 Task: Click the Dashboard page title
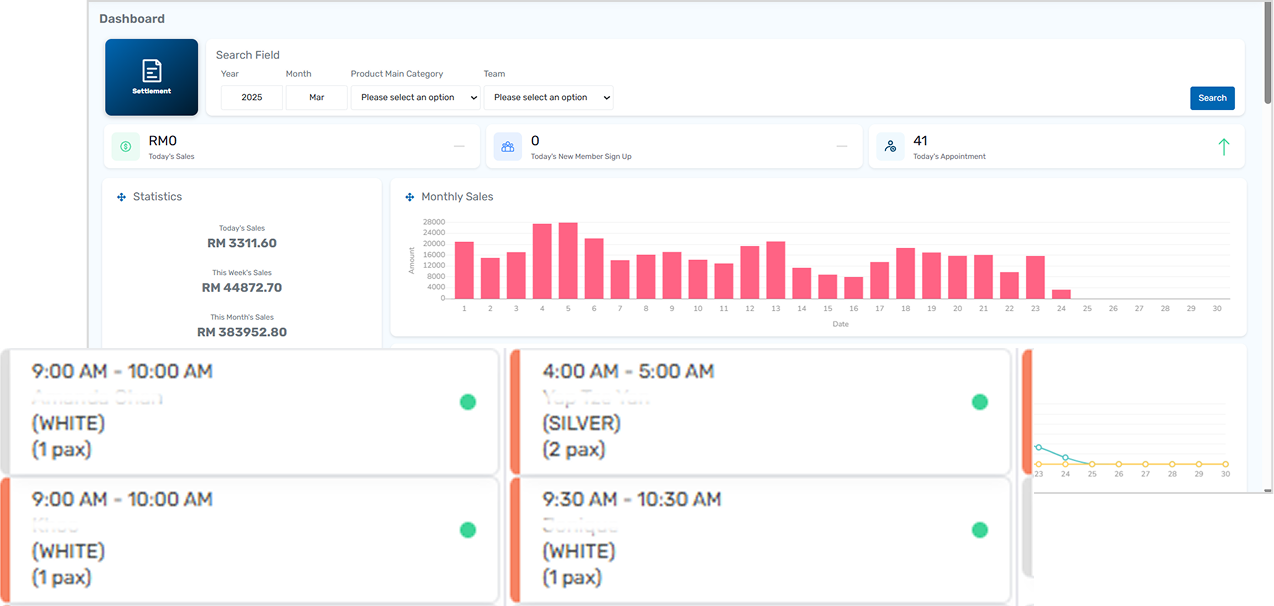click(x=132, y=19)
